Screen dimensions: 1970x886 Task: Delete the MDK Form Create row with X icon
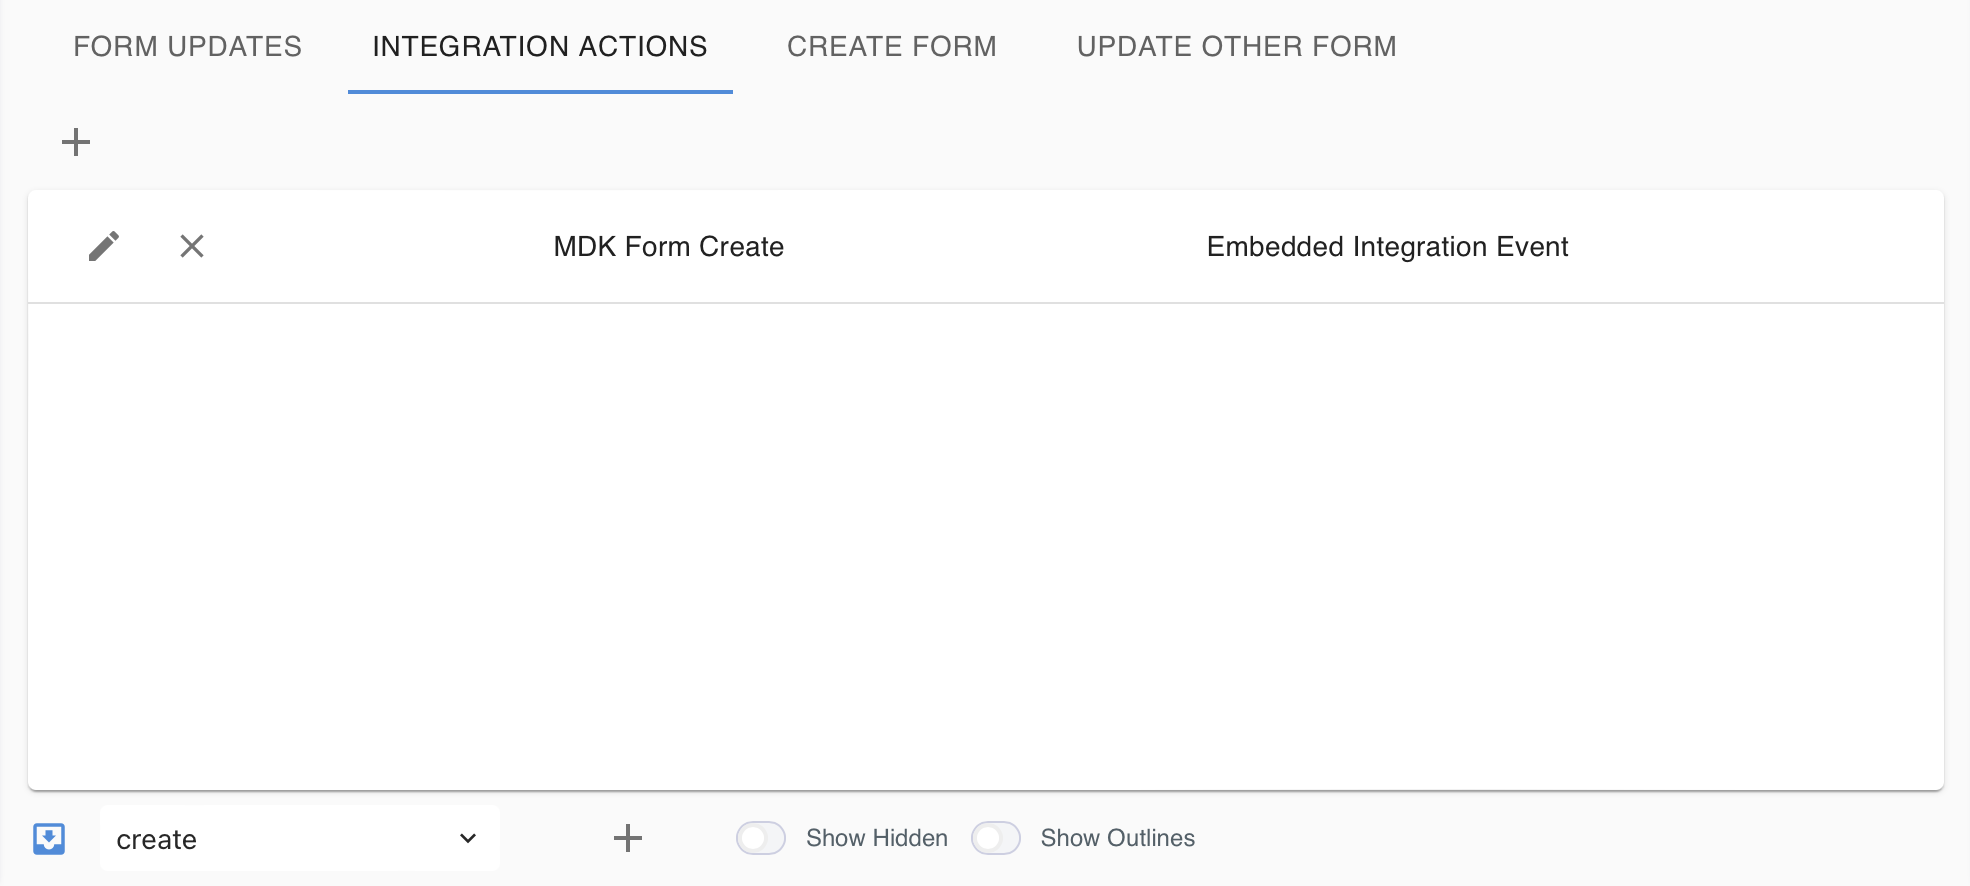tap(192, 246)
